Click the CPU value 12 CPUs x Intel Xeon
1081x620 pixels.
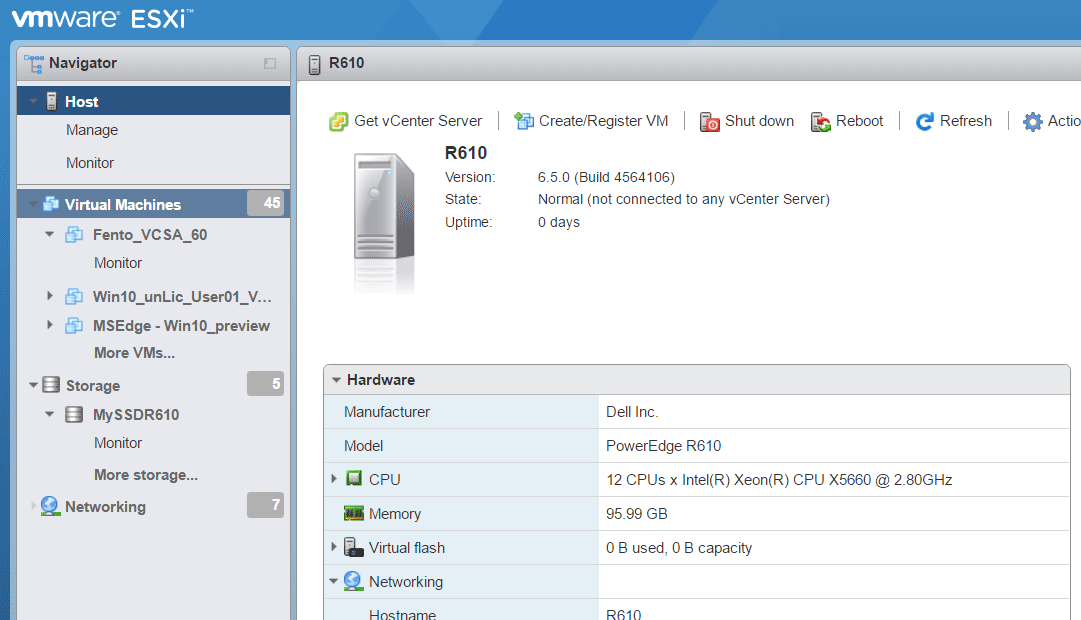pos(779,480)
